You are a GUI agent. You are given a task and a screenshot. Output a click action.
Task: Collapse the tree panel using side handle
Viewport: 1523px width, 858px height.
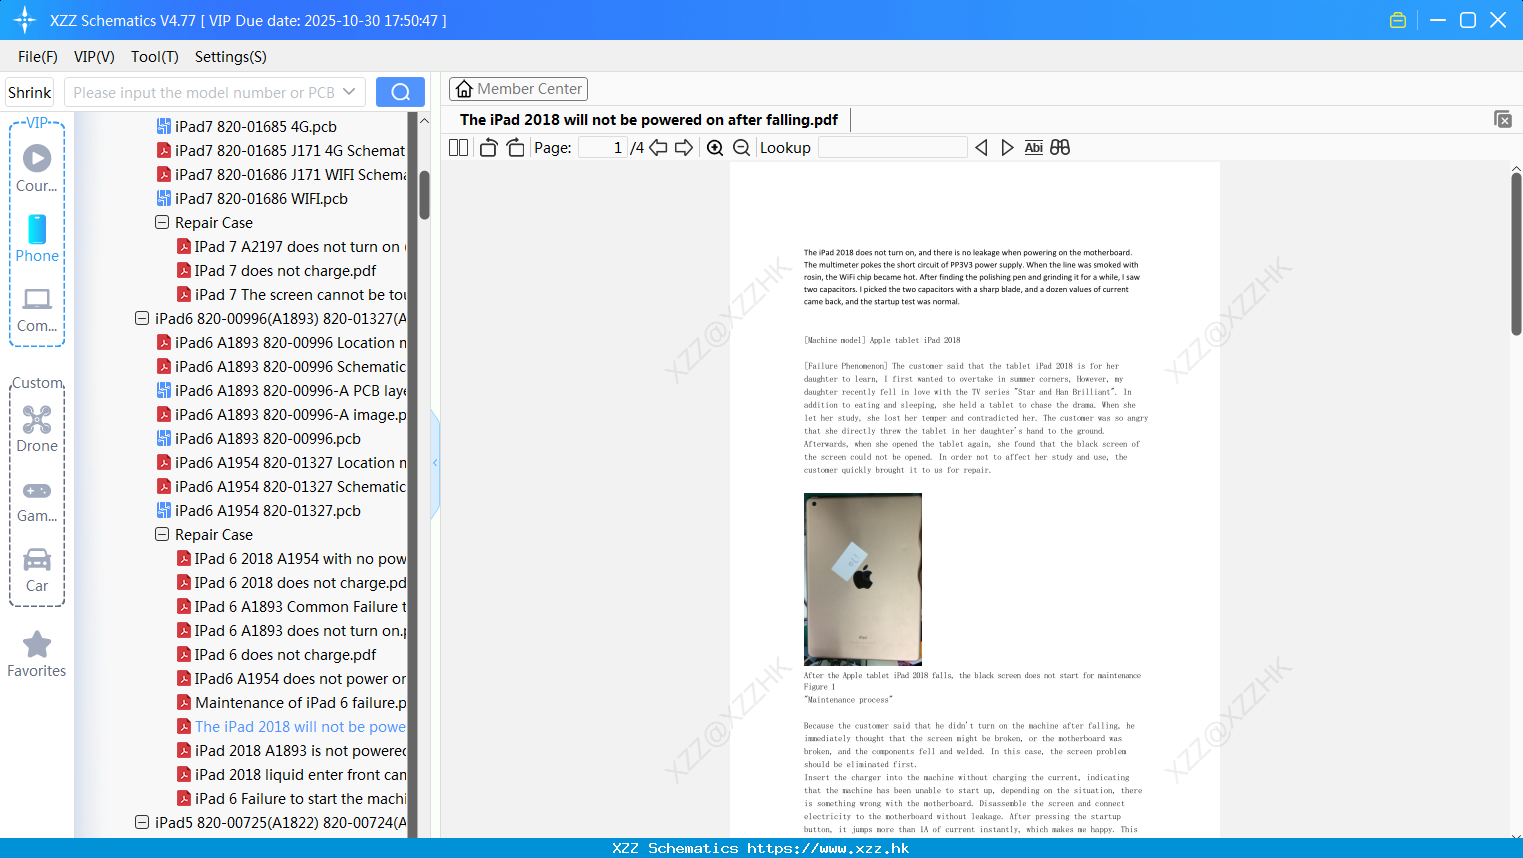pyautogui.click(x=435, y=463)
